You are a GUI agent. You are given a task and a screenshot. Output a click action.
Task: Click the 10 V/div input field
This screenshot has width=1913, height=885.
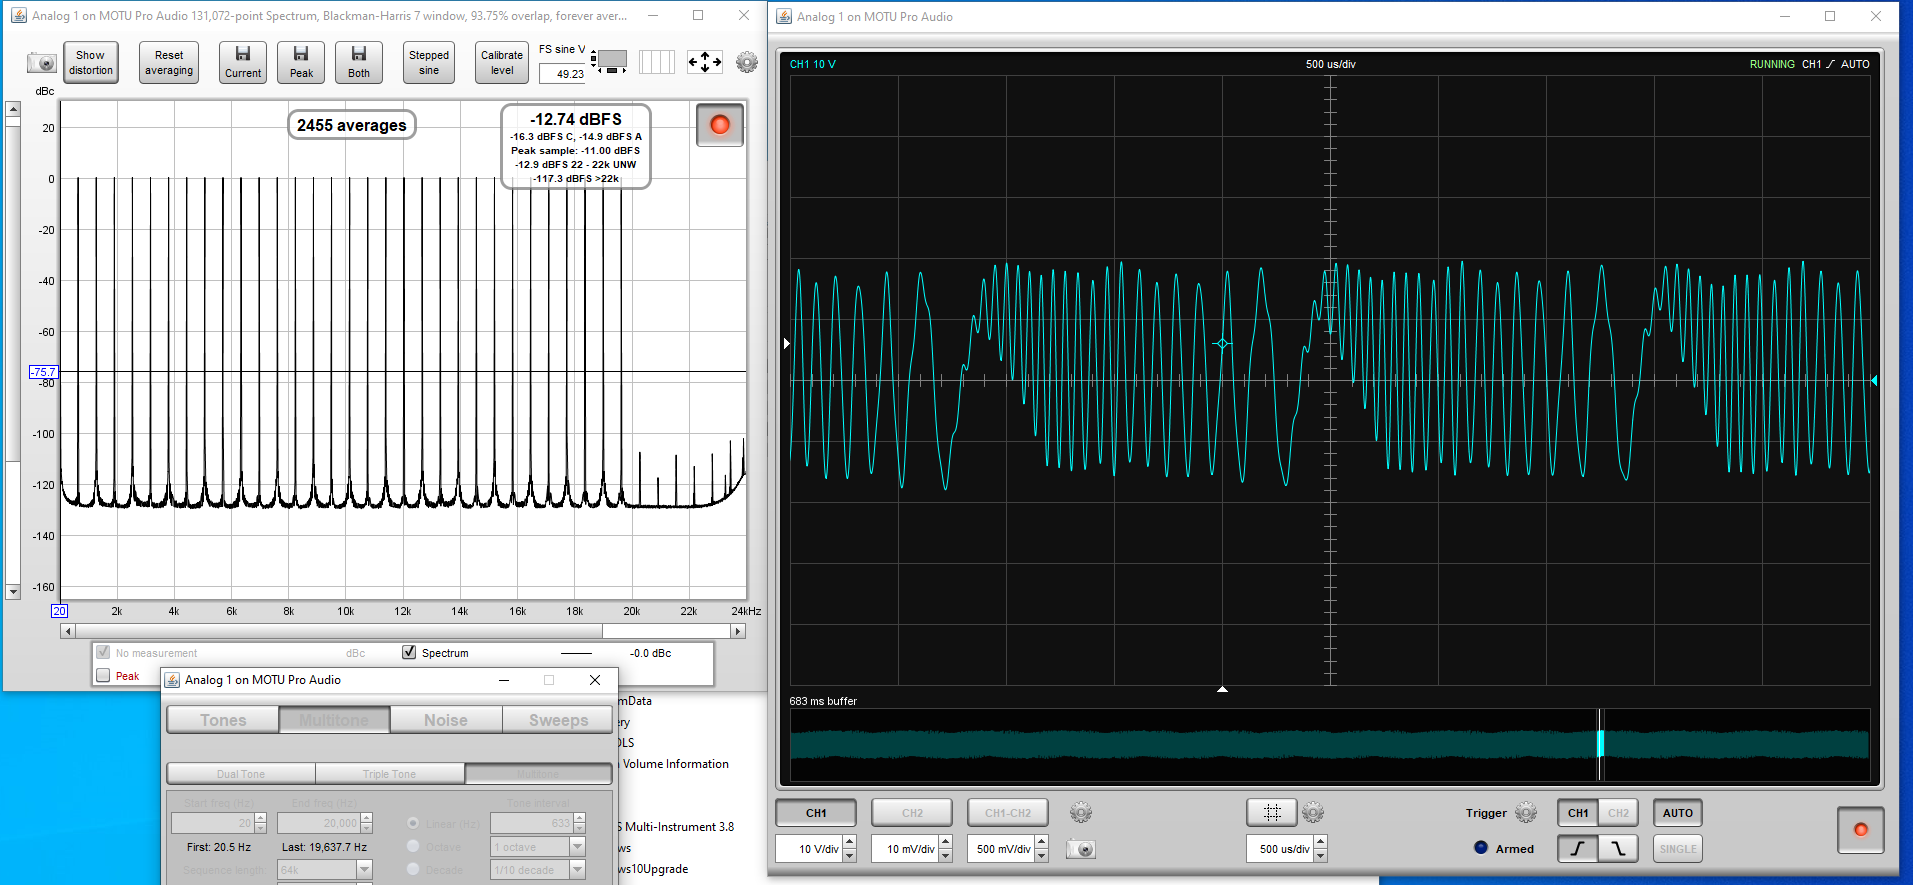point(809,849)
